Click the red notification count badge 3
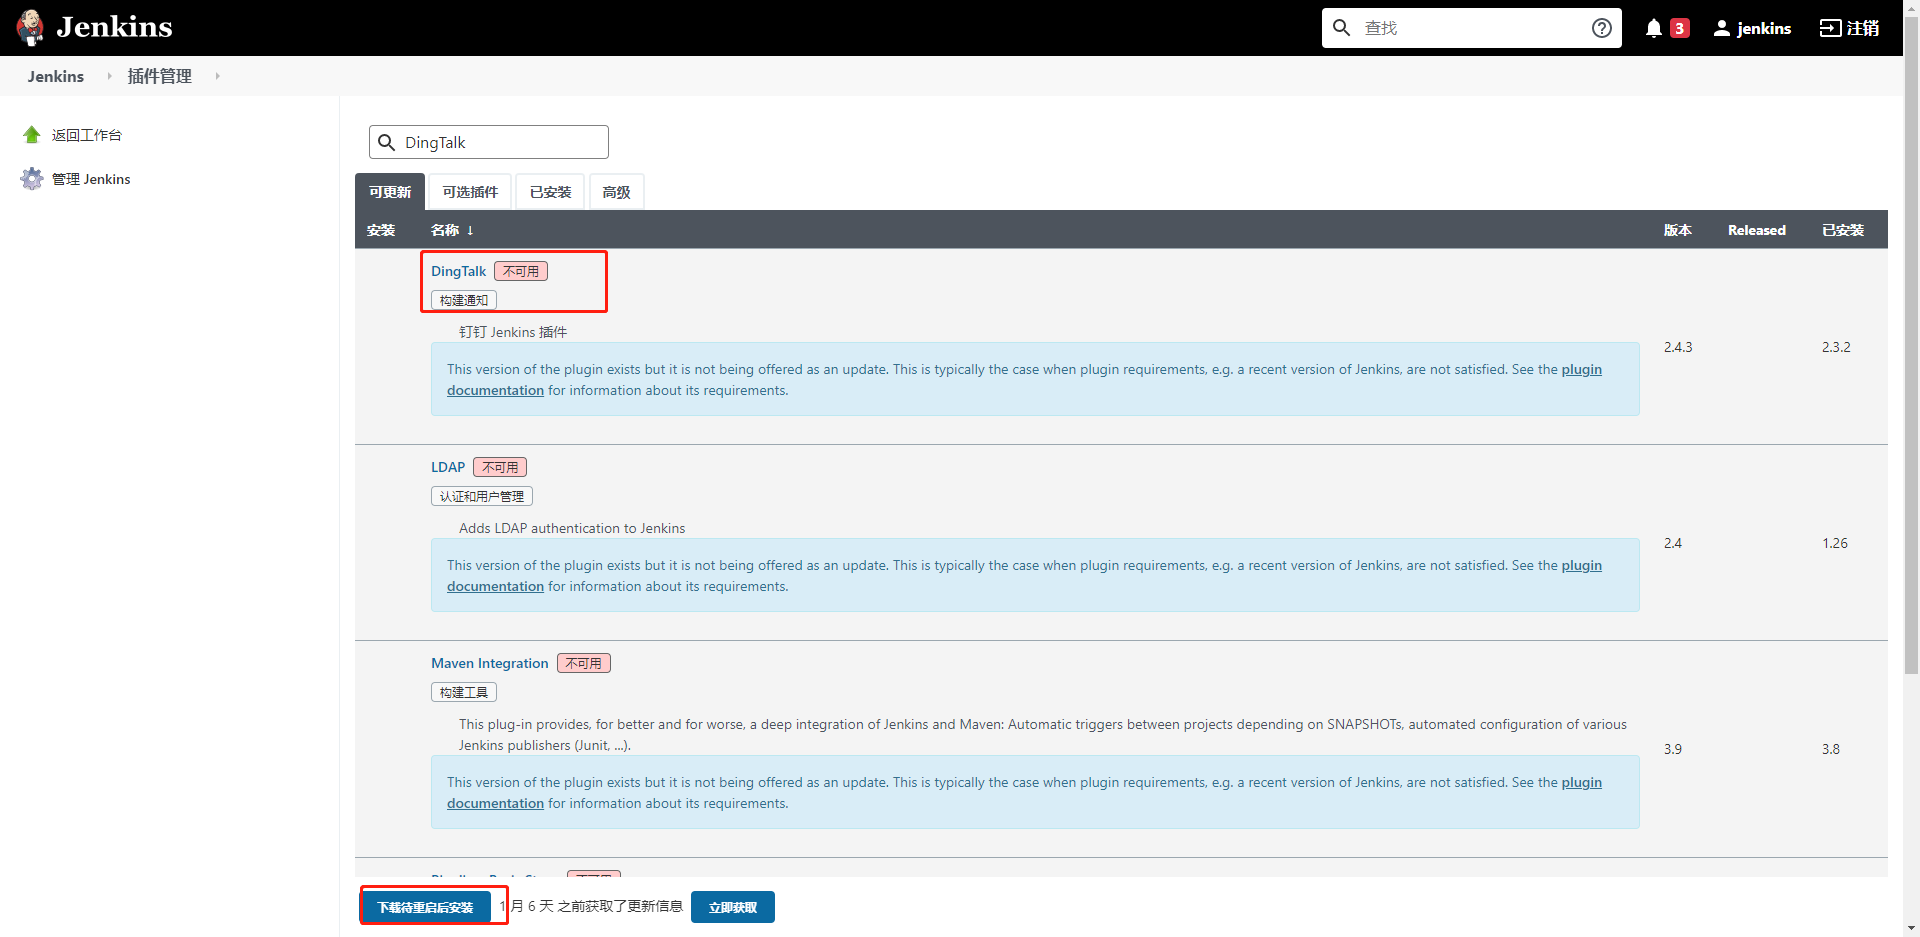The width and height of the screenshot is (1920, 937). [1680, 28]
